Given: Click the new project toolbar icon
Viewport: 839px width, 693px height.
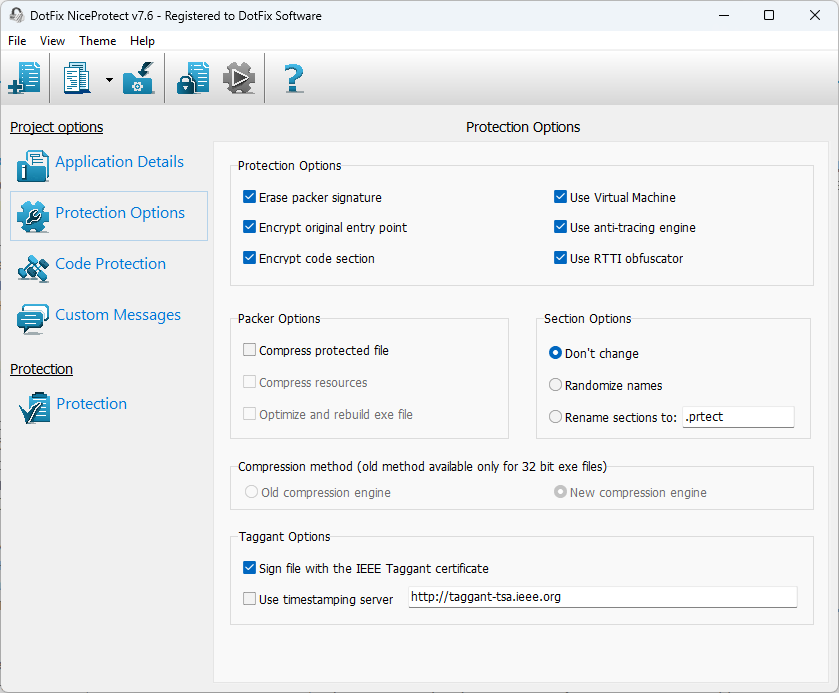Looking at the screenshot, I should [x=25, y=78].
